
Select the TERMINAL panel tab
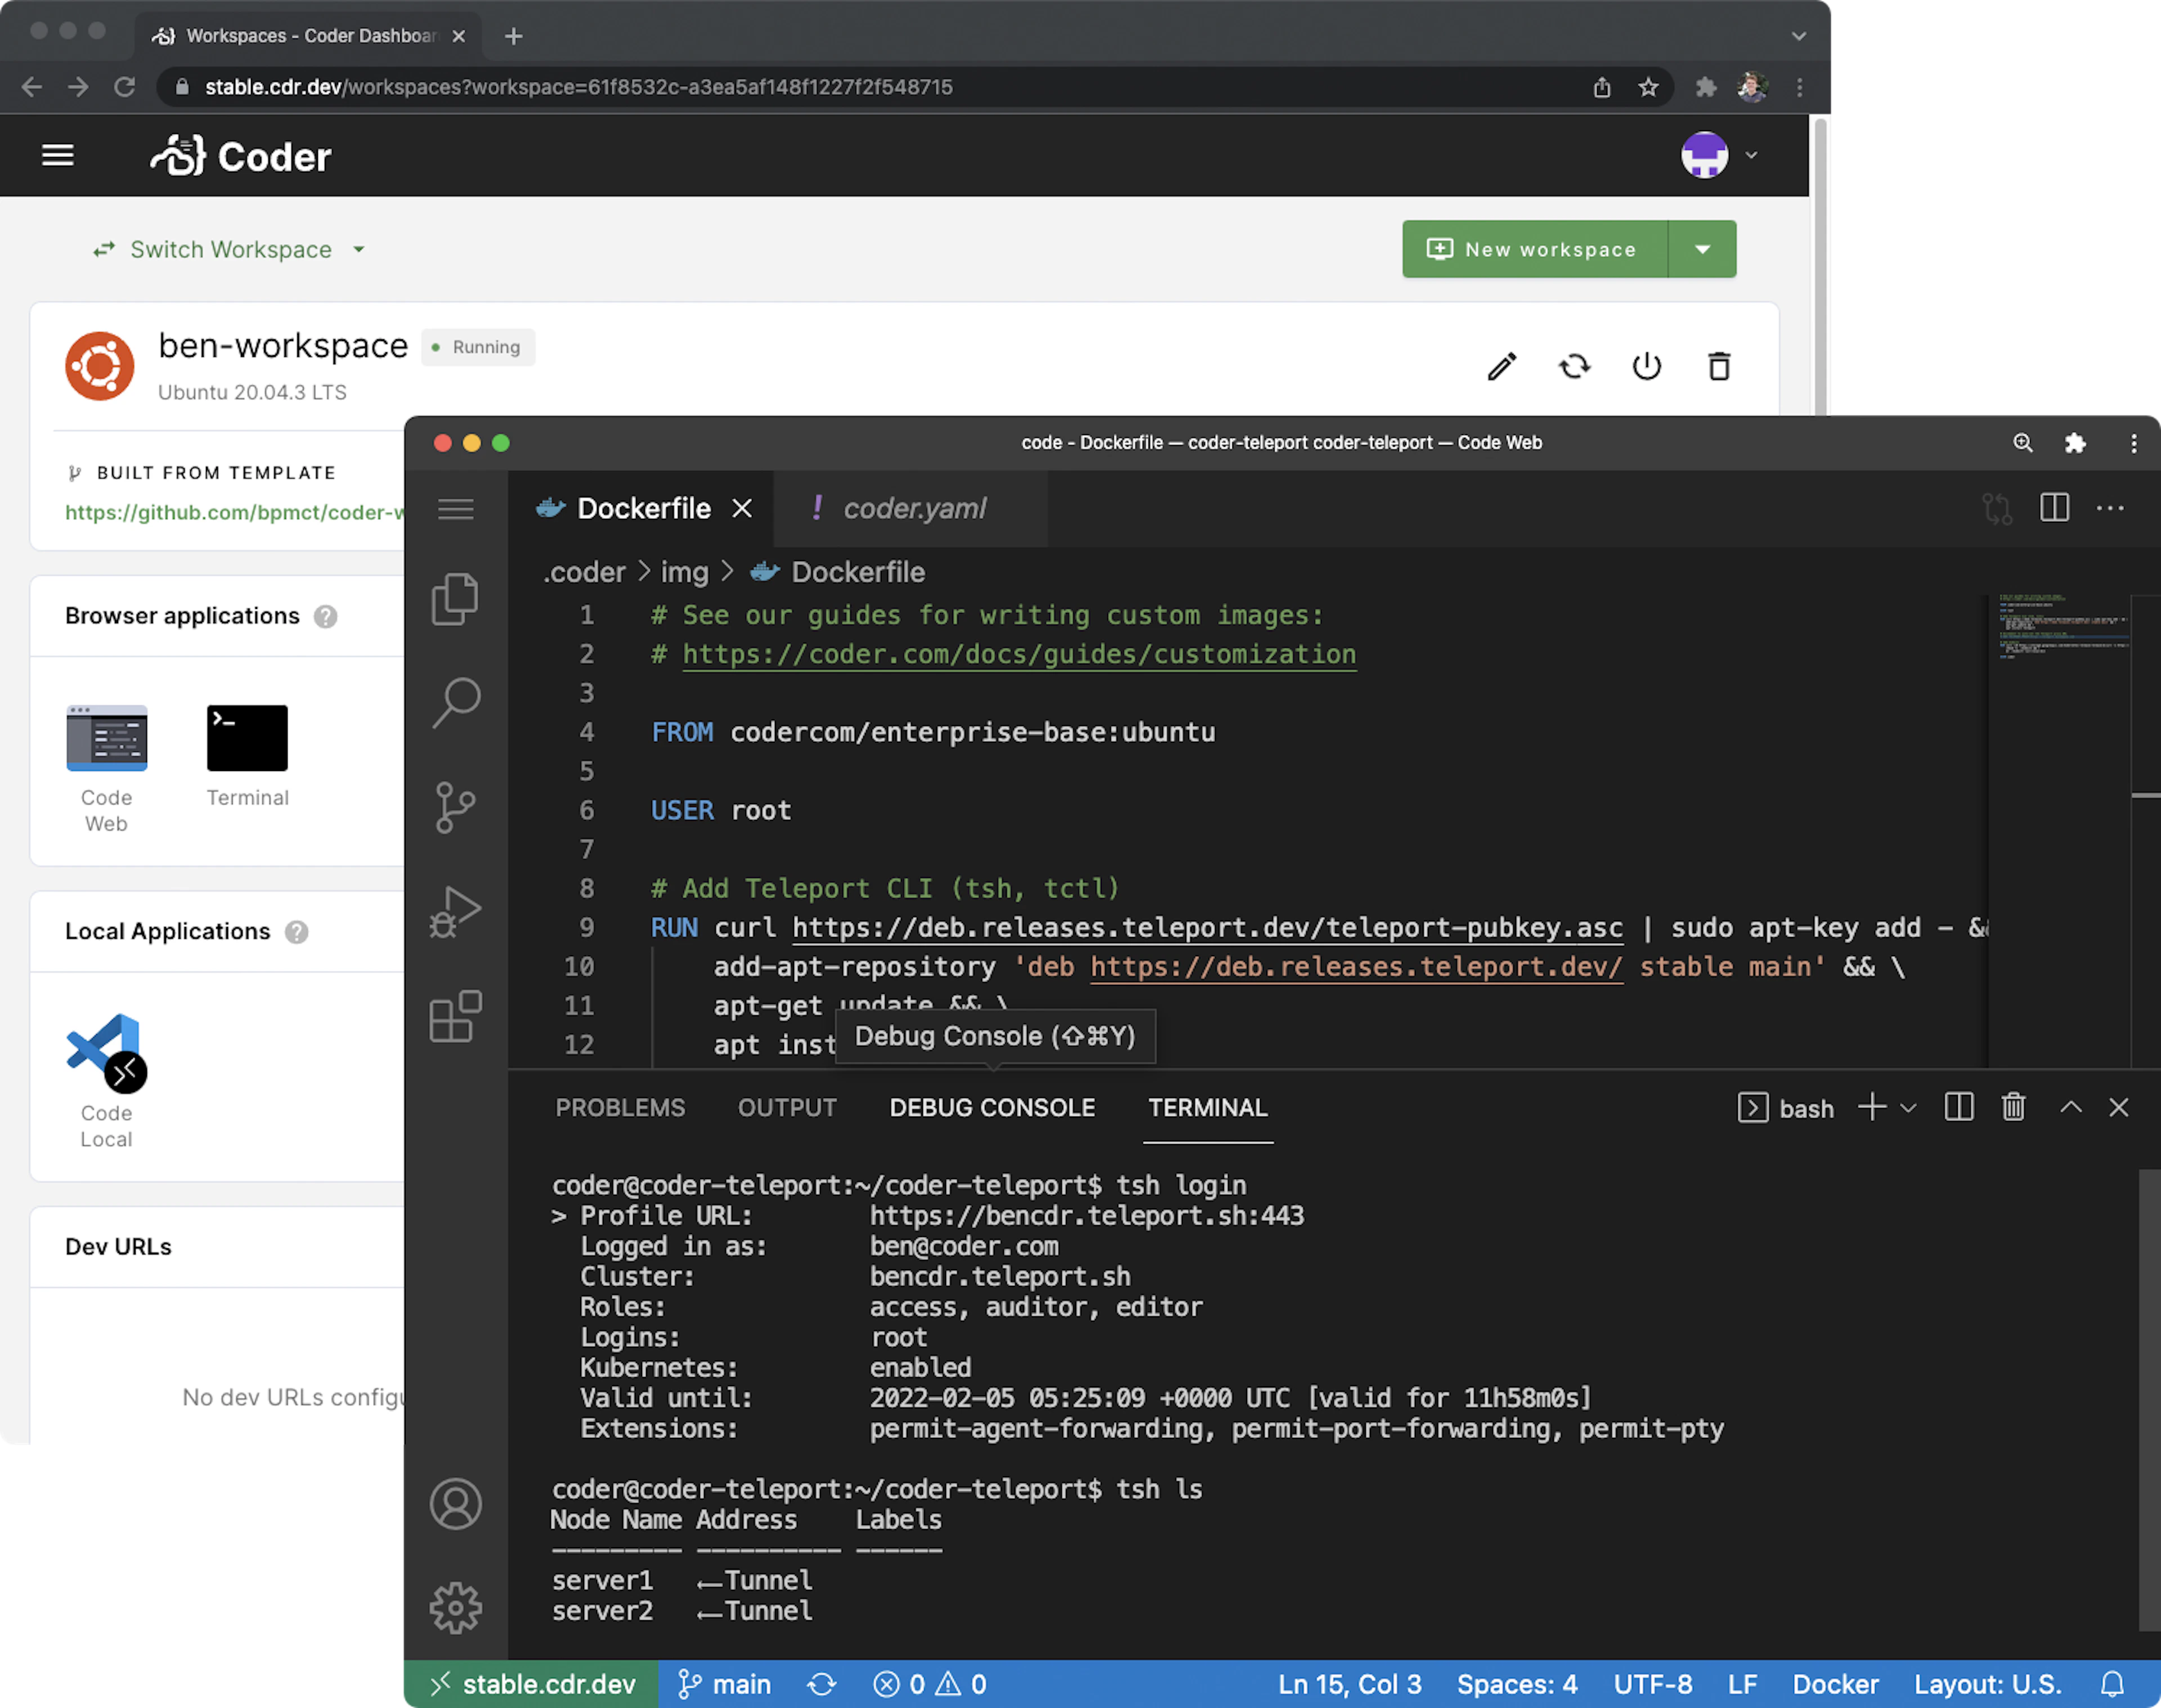click(1208, 1108)
